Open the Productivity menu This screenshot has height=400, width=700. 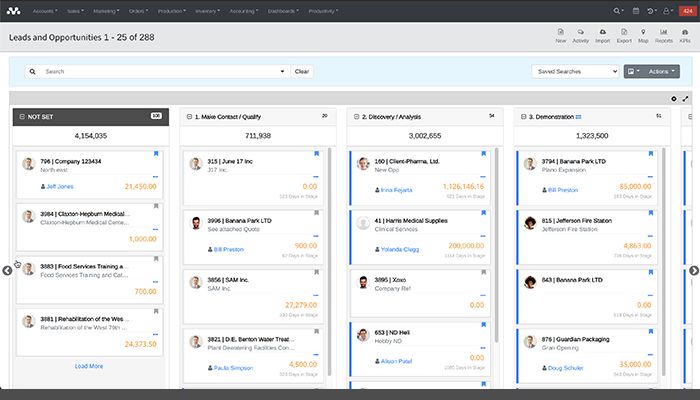pos(323,11)
